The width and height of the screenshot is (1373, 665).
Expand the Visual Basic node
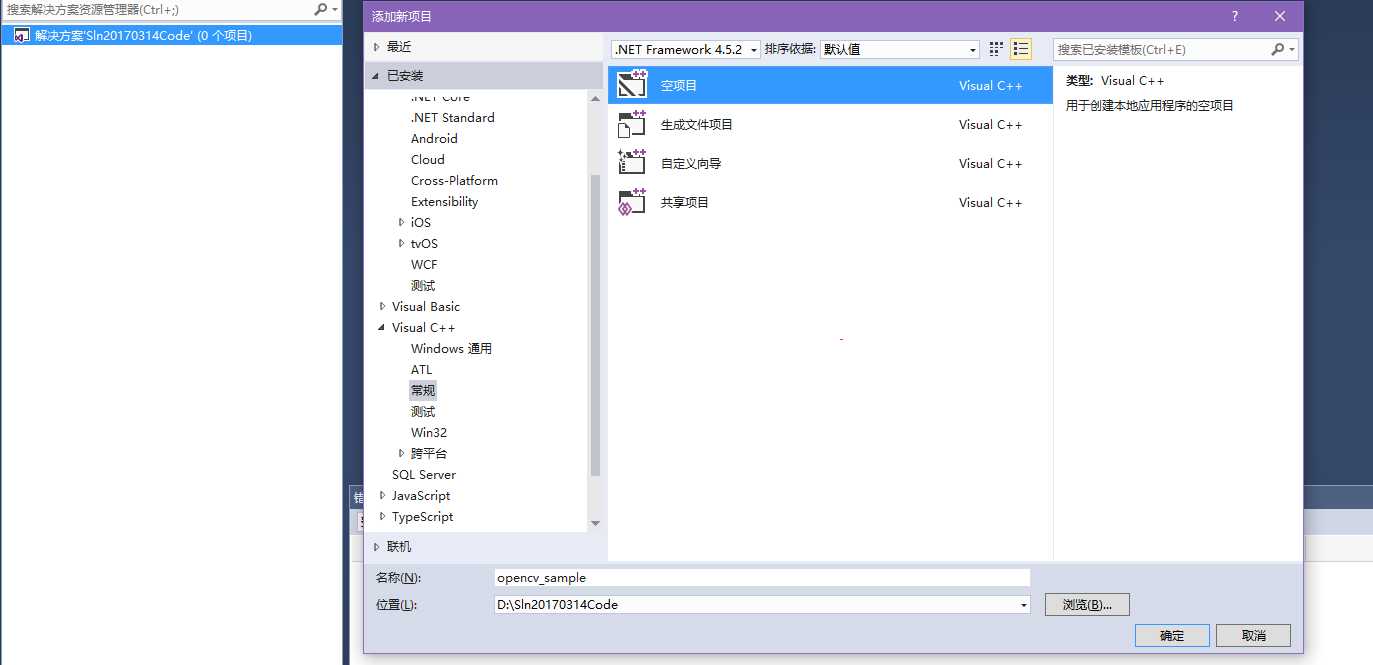pos(382,306)
